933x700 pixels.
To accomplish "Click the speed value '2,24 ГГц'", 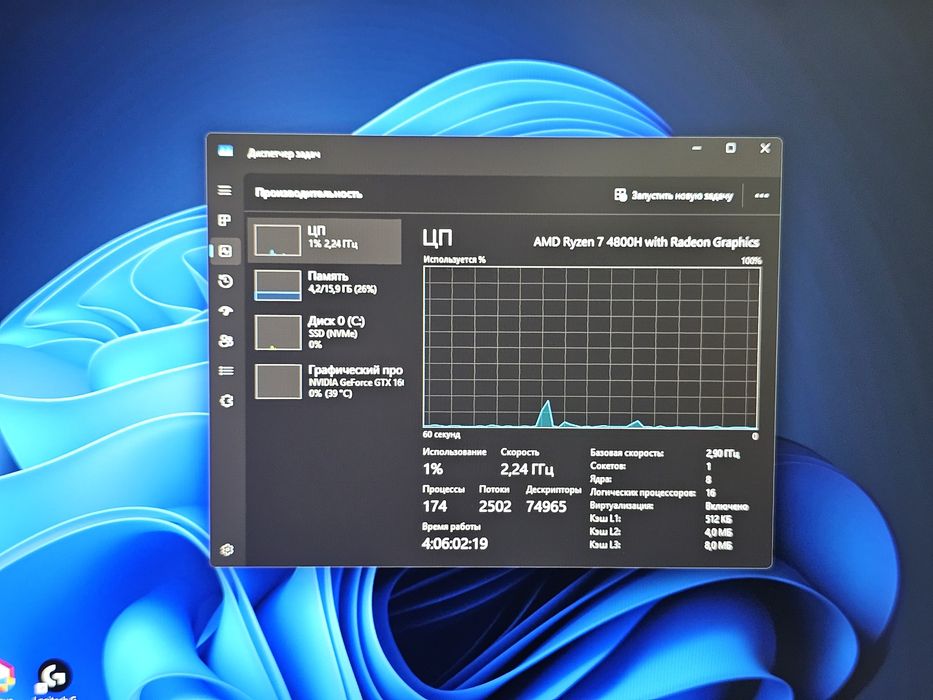I will 527,470.
